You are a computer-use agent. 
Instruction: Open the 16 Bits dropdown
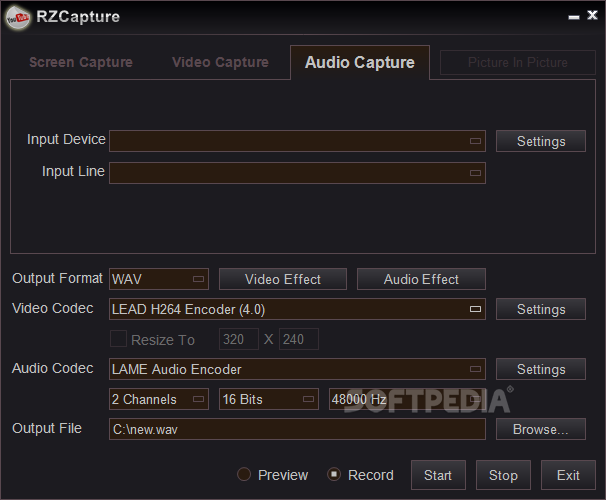(269, 399)
